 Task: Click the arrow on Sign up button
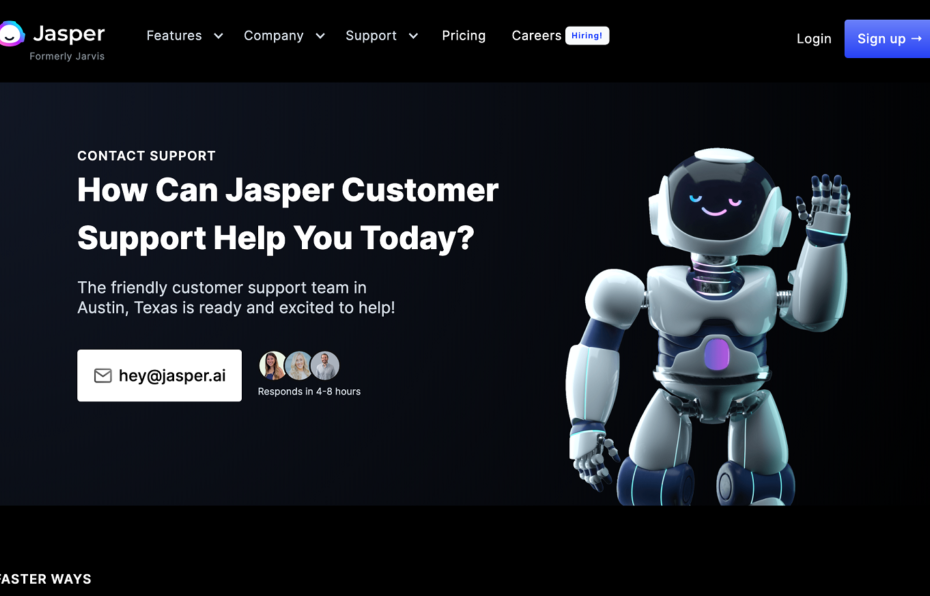[x=916, y=39]
